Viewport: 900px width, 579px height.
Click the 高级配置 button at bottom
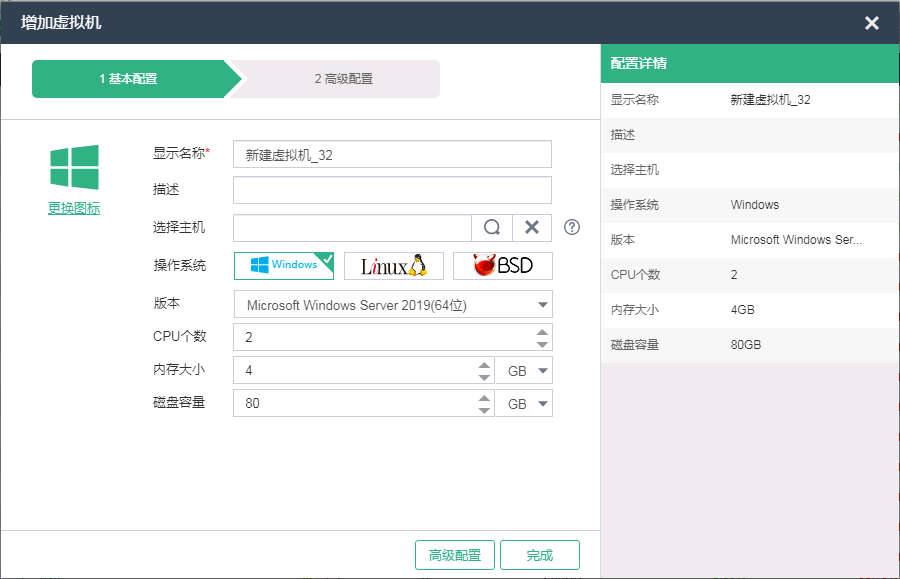click(455, 555)
